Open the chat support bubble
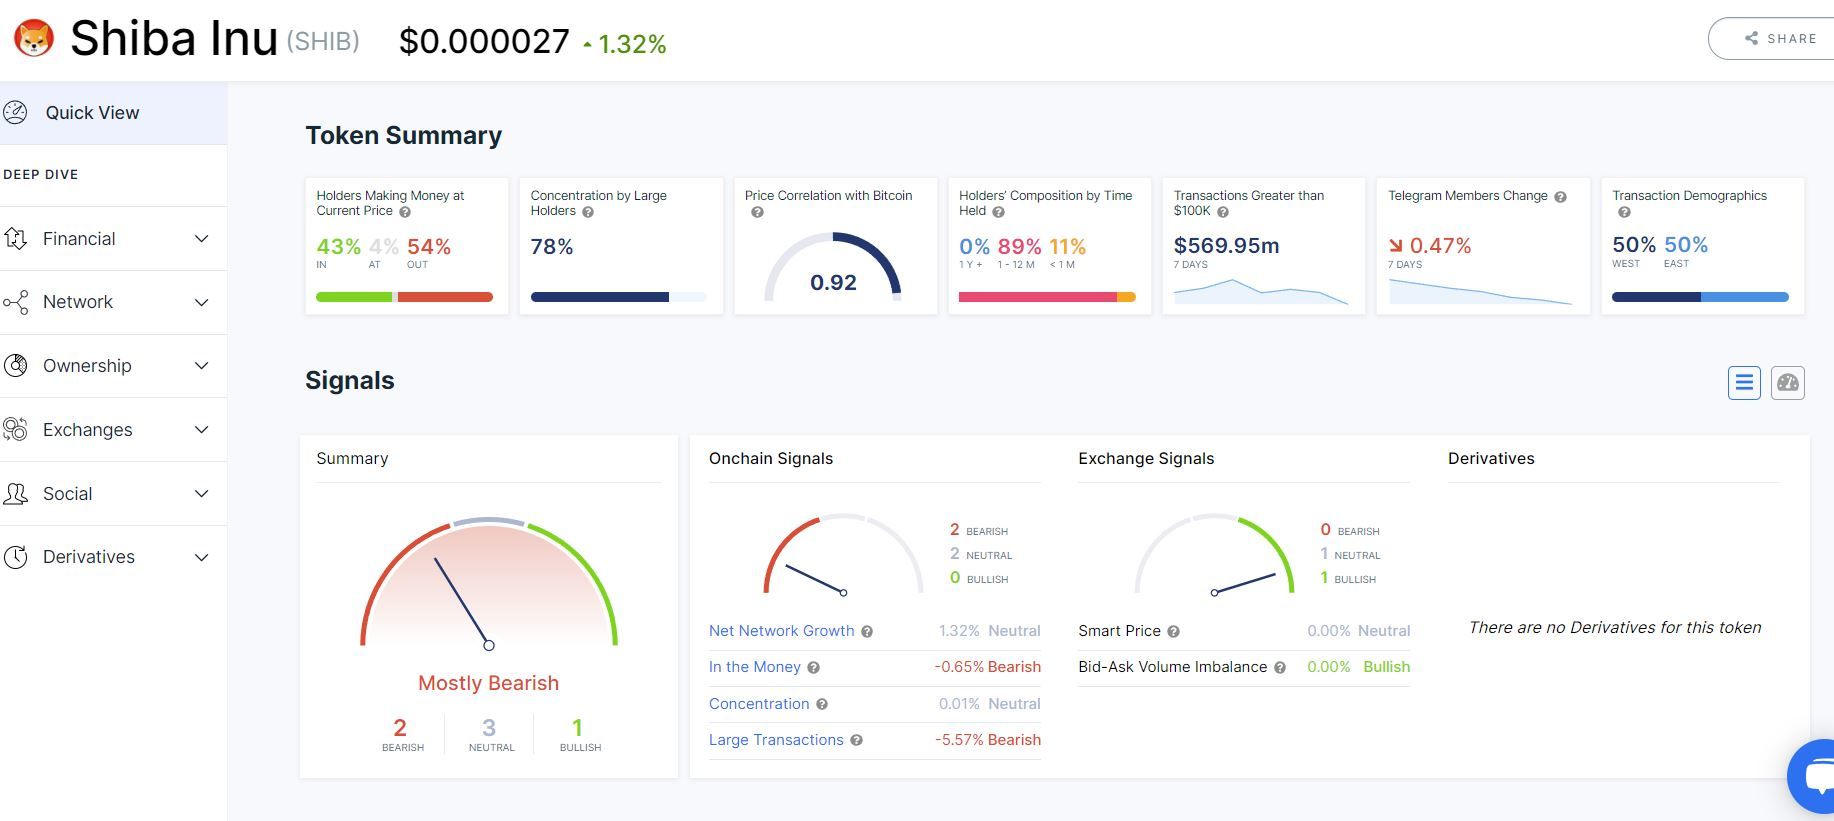1834x821 pixels. [1813, 777]
